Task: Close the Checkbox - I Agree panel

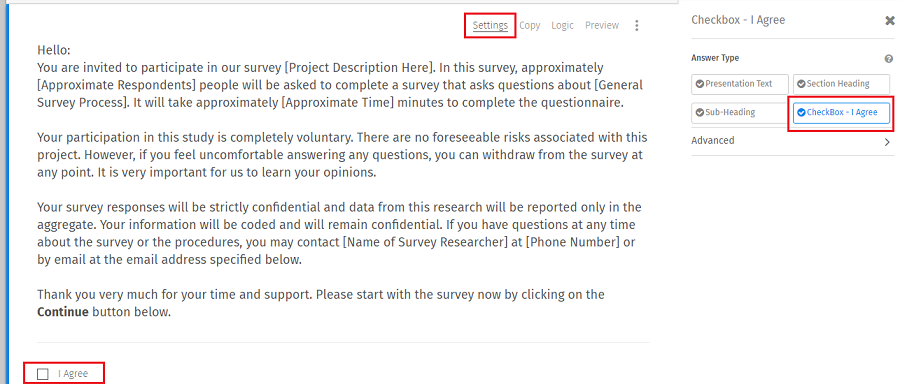Action: (x=890, y=21)
